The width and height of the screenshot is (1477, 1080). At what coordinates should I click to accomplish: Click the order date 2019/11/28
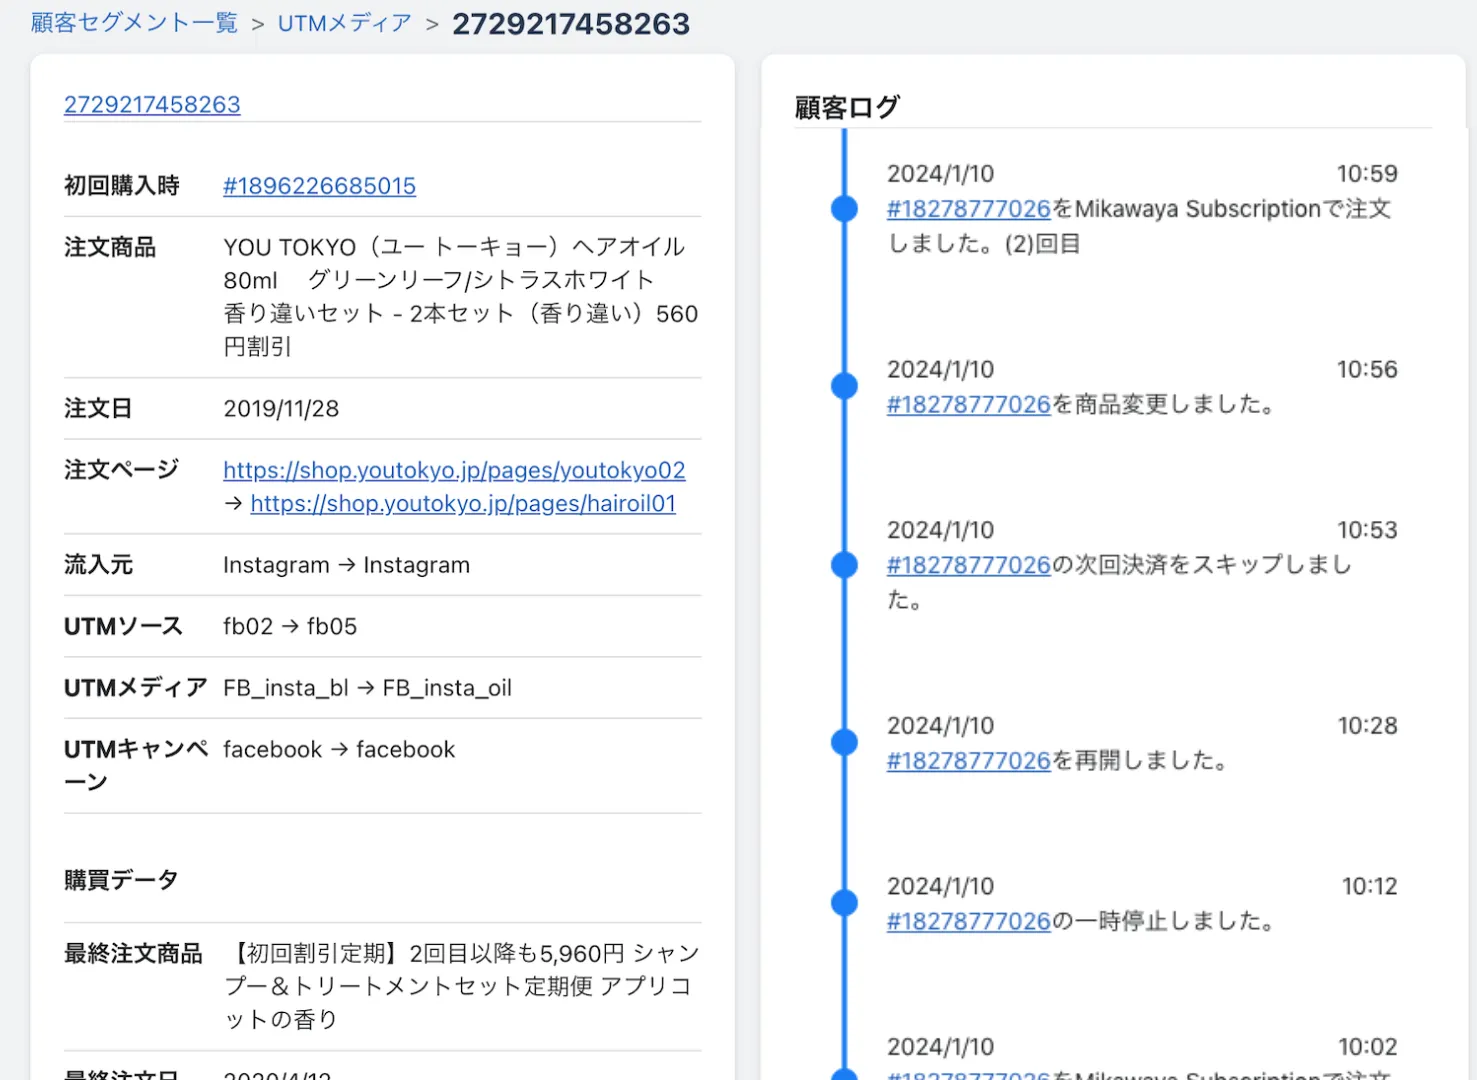[281, 408]
